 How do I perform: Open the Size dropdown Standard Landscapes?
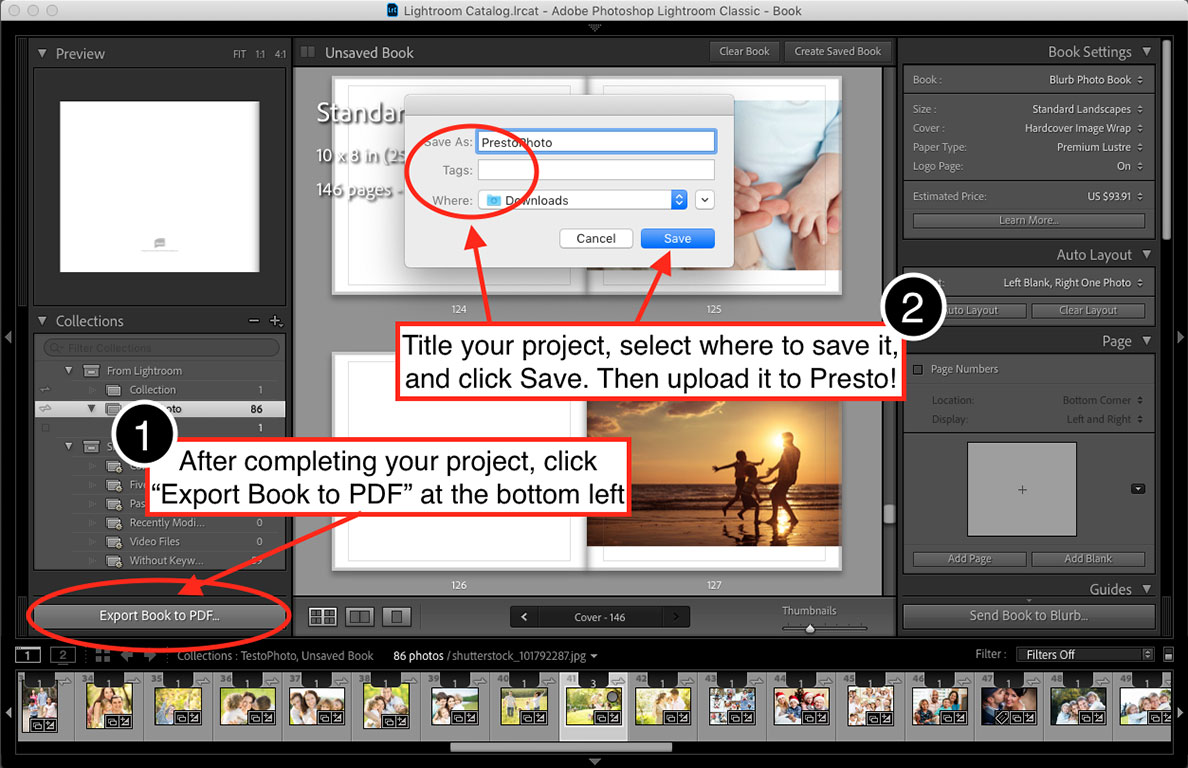(1087, 109)
